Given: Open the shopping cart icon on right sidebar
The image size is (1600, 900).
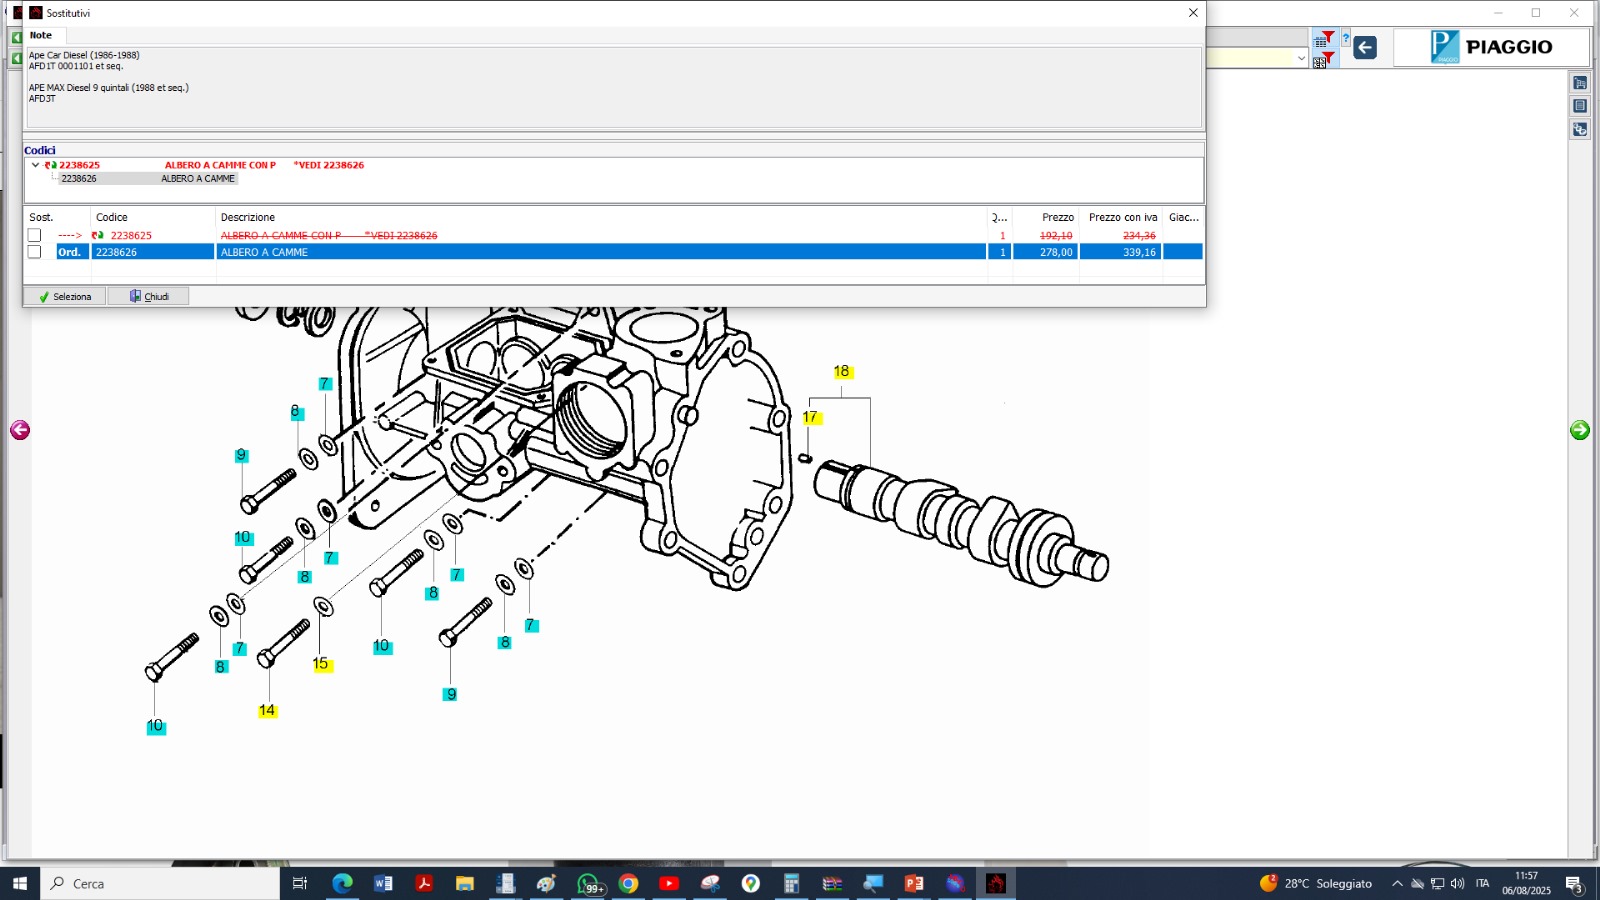Looking at the screenshot, I should 1580,83.
